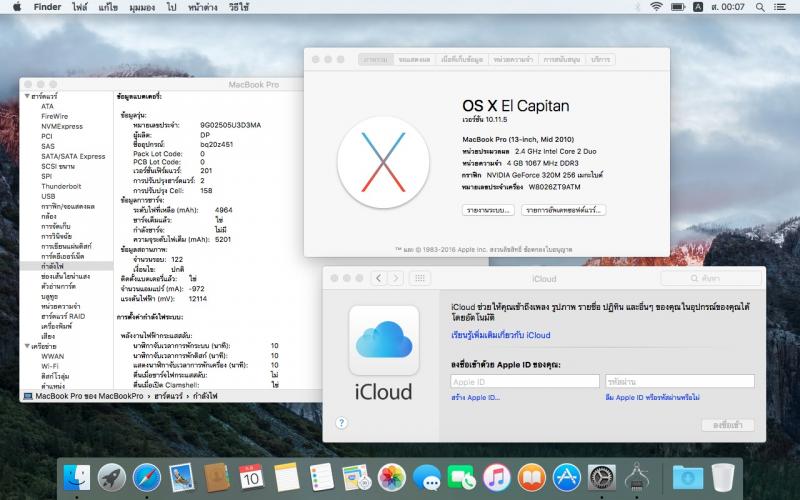Focus the Apple ID input field
This screenshot has width=800, height=500.
tap(525, 381)
